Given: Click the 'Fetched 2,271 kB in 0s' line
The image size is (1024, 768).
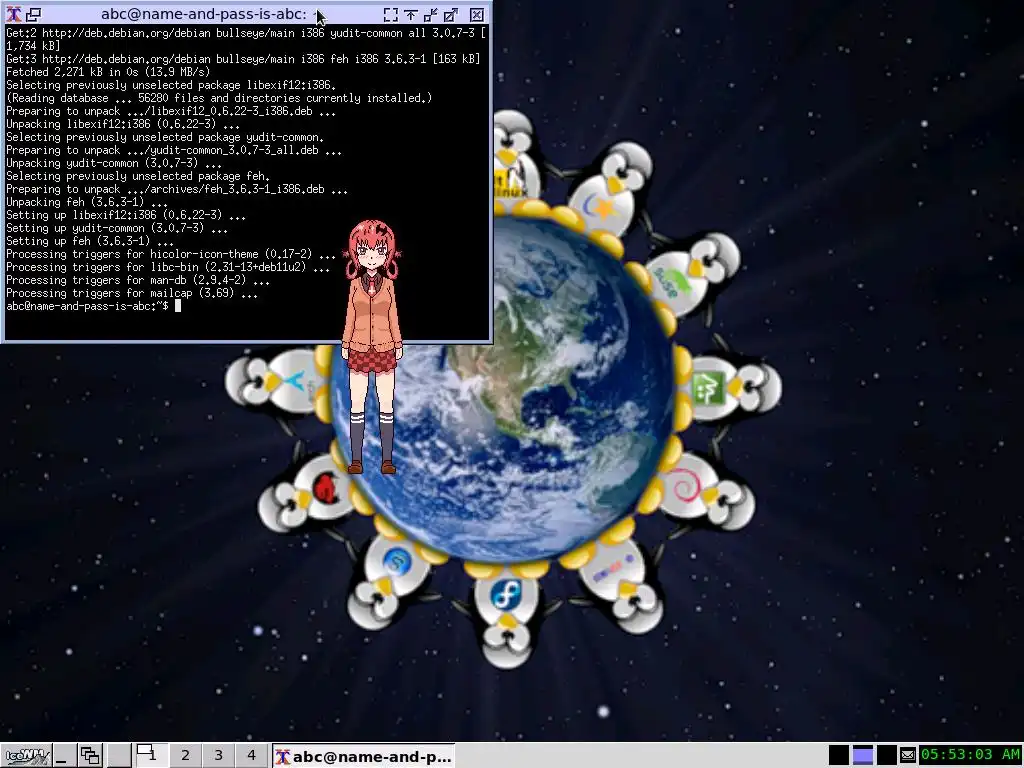Looking at the screenshot, I should (x=108, y=72).
